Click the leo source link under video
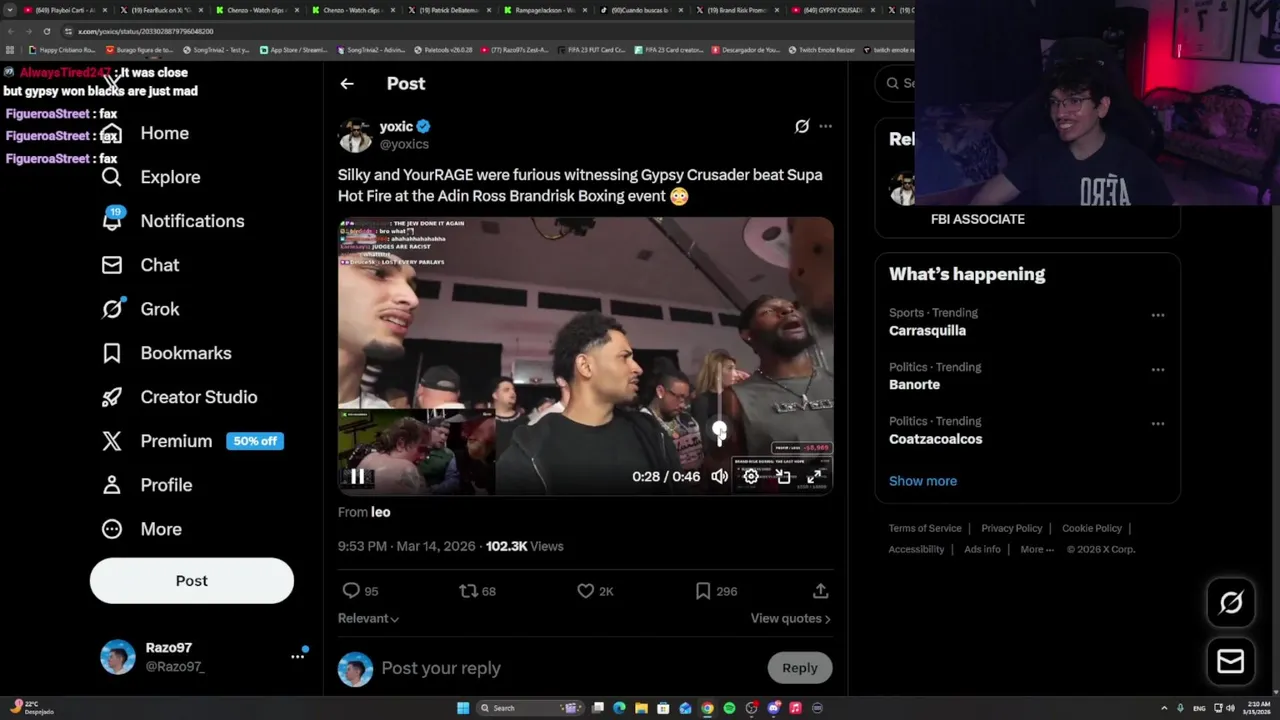 pyautogui.click(x=380, y=512)
